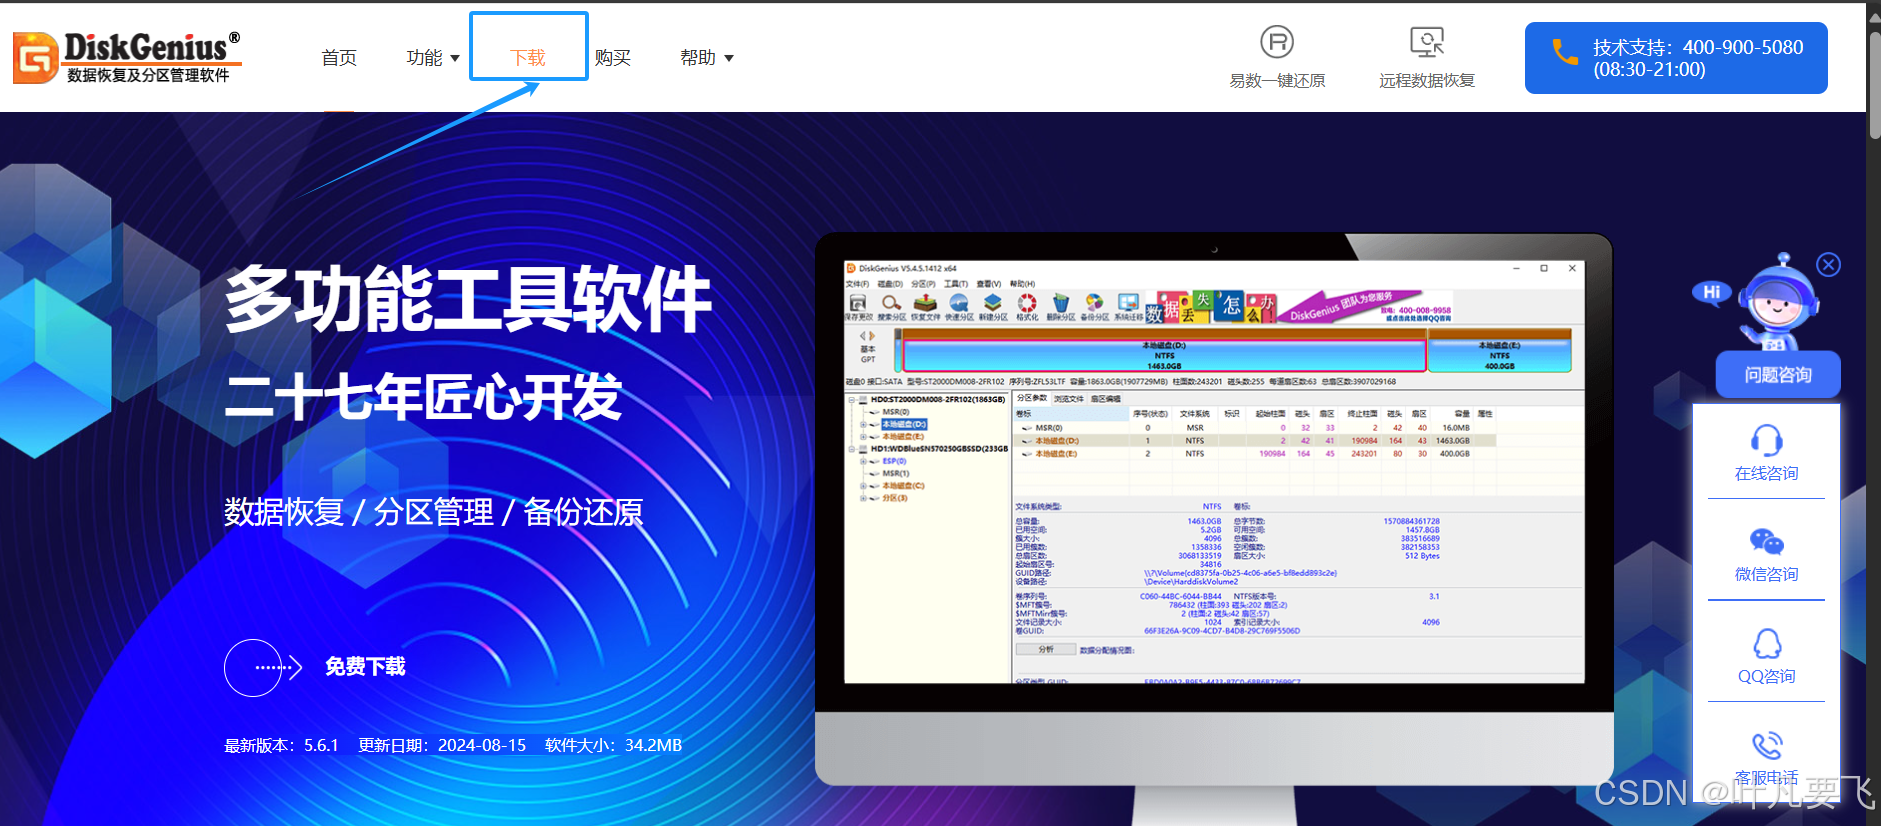Screen dimensions: 1881x826
Task: Open QQ咨询 consultation
Action: (x=1766, y=656)
